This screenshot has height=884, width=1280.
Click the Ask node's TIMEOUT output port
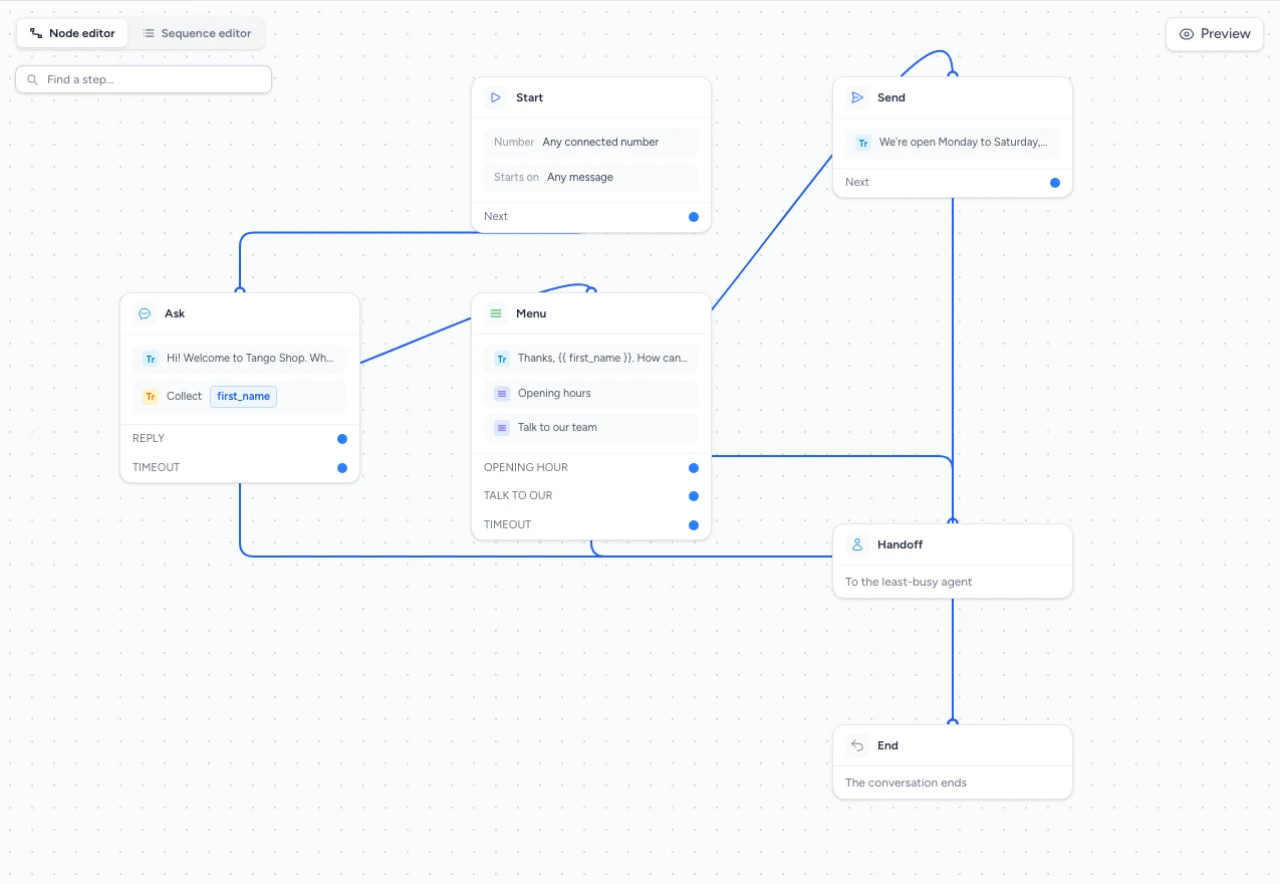tap(342, 468)
